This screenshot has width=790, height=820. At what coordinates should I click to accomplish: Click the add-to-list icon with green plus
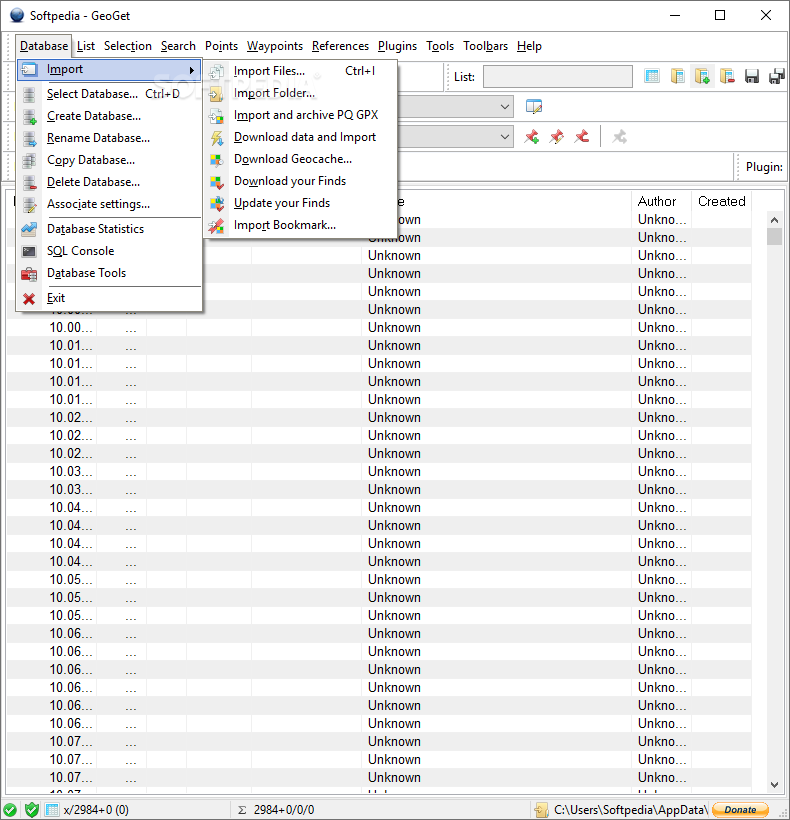tap(702, 76)
